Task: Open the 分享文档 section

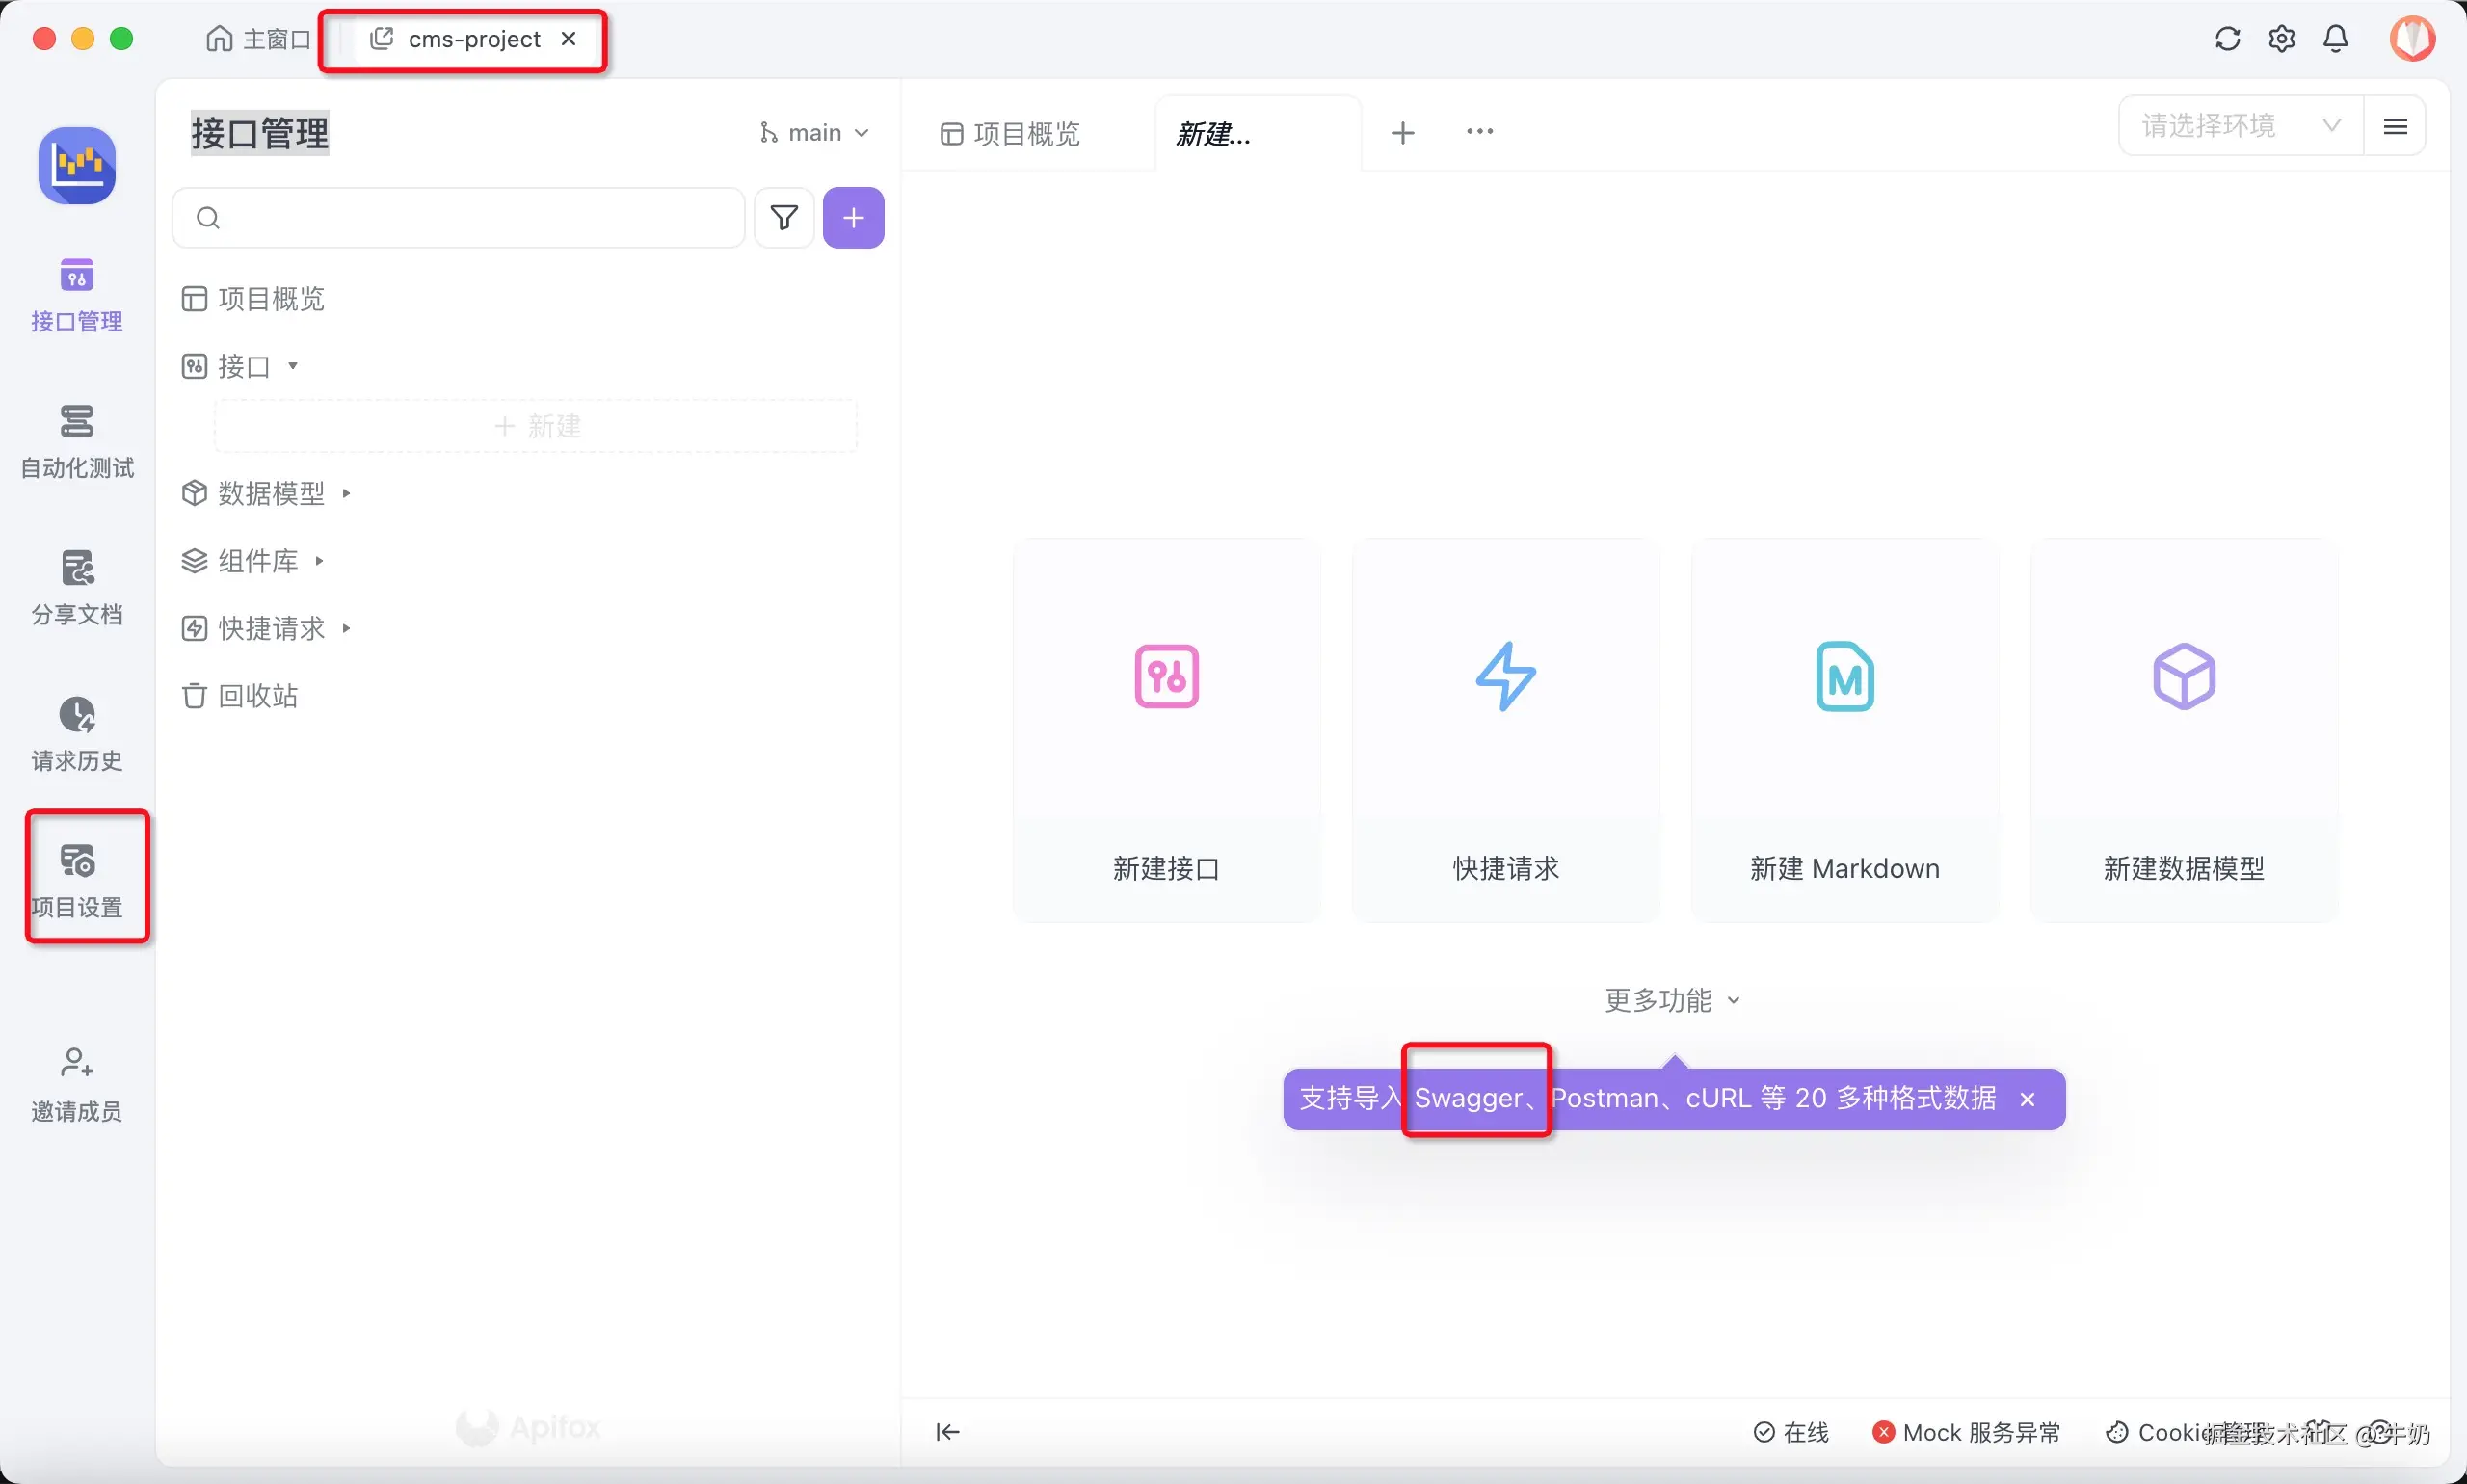Action: pos(75,588)
